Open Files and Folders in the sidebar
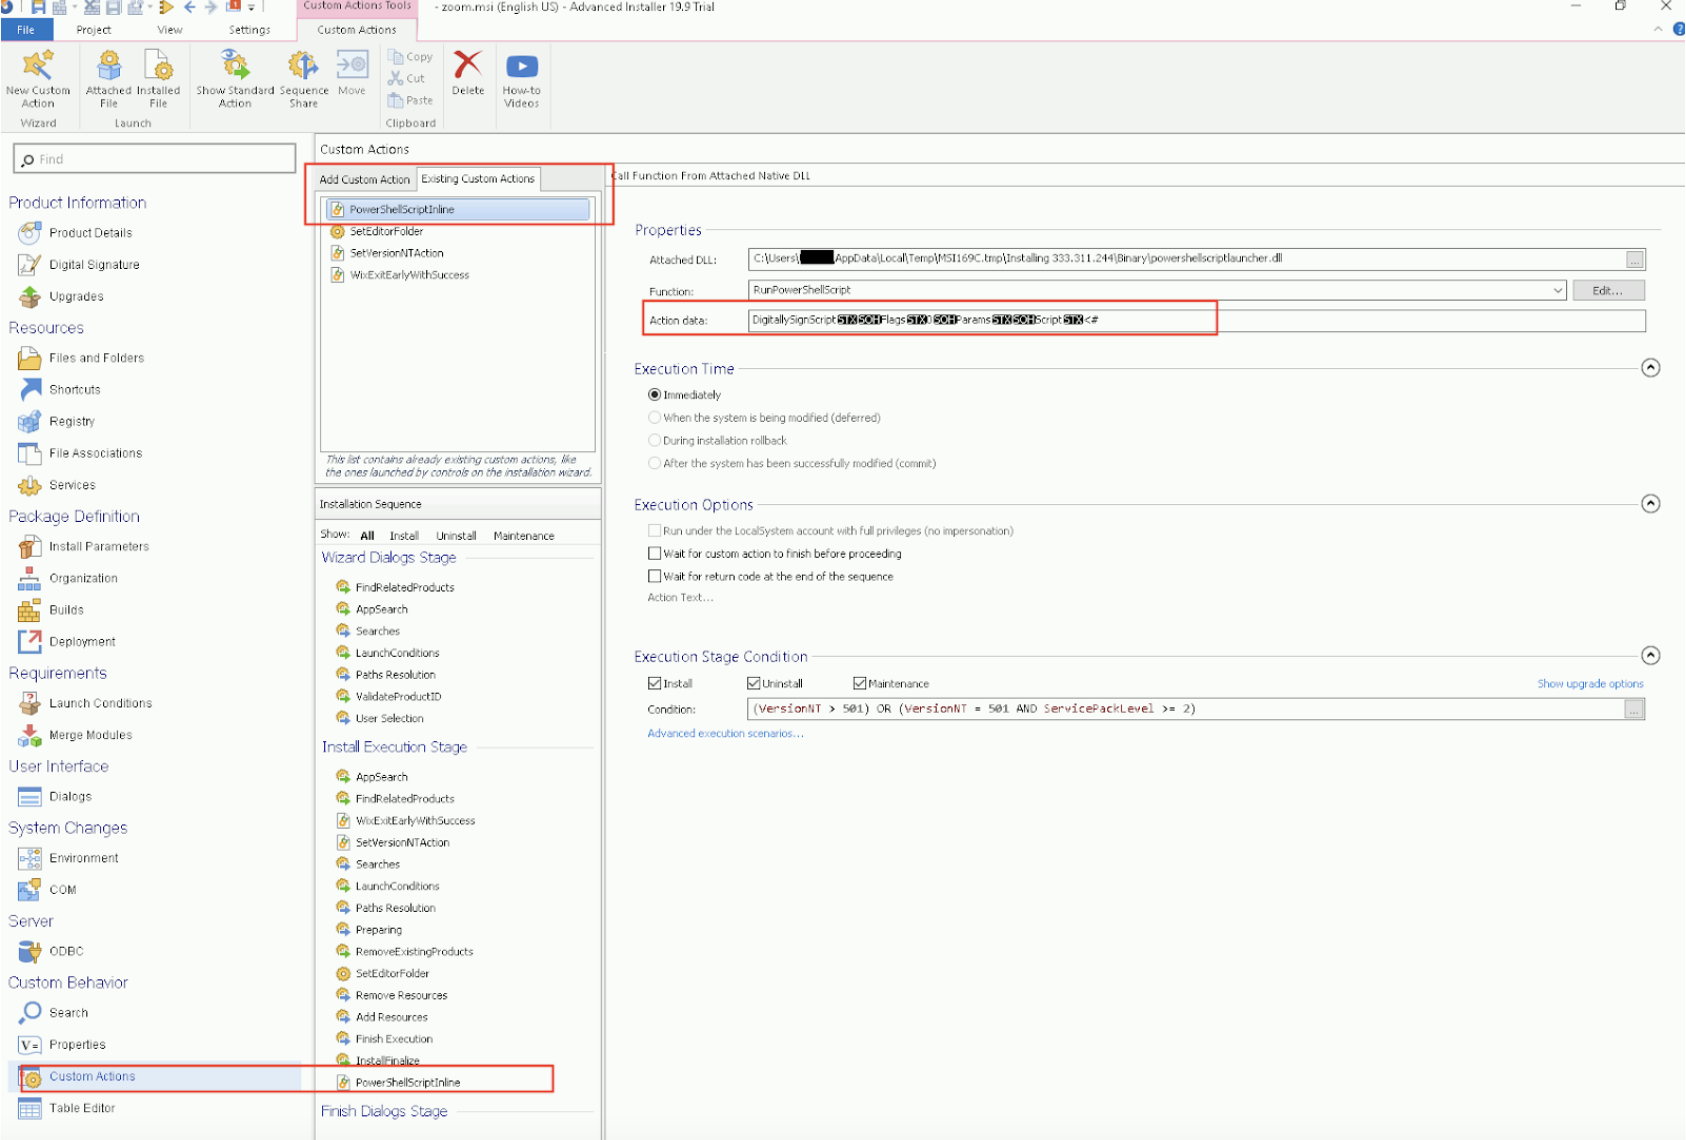The width and height of the screenshot is (1686, 1140). (x=96, y=358)
